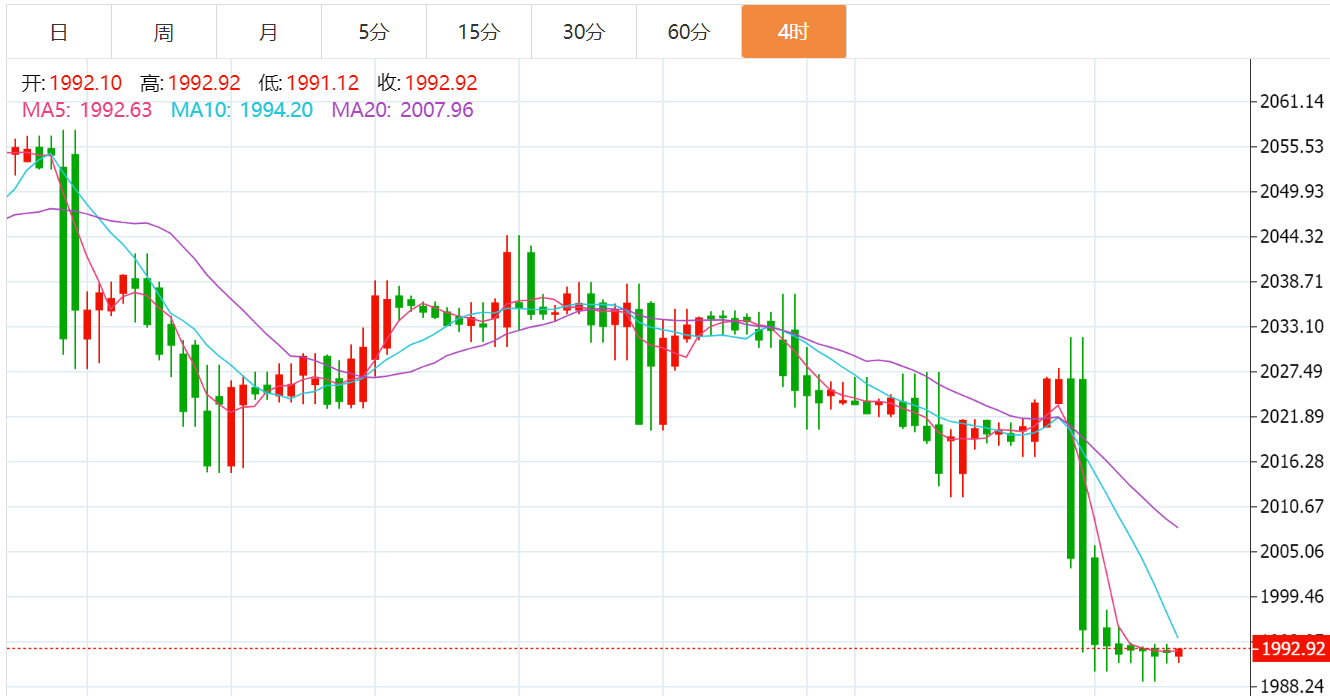
Task: Click the 2061.14 price axis label
Action: [x=1293, y=102]
